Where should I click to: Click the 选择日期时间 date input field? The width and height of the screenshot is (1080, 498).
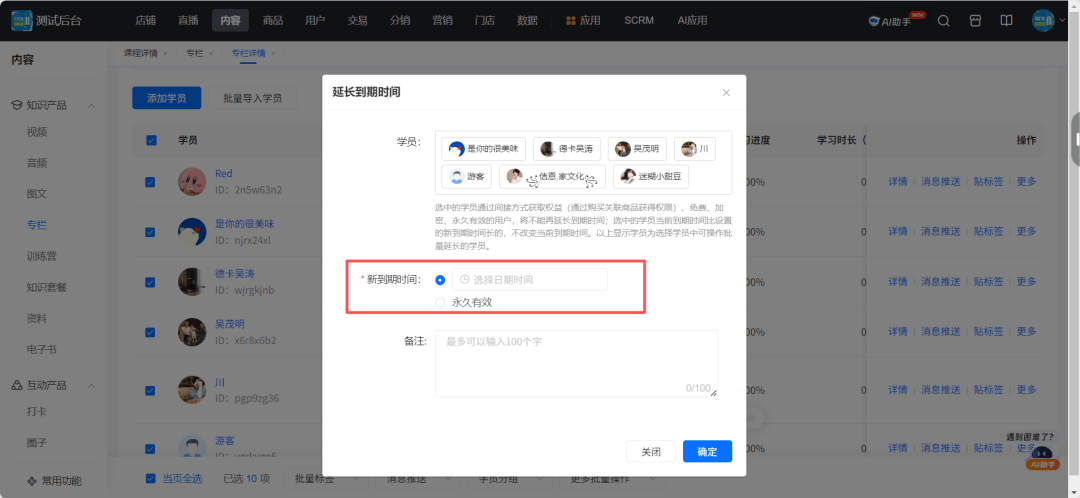pos(529,280)
